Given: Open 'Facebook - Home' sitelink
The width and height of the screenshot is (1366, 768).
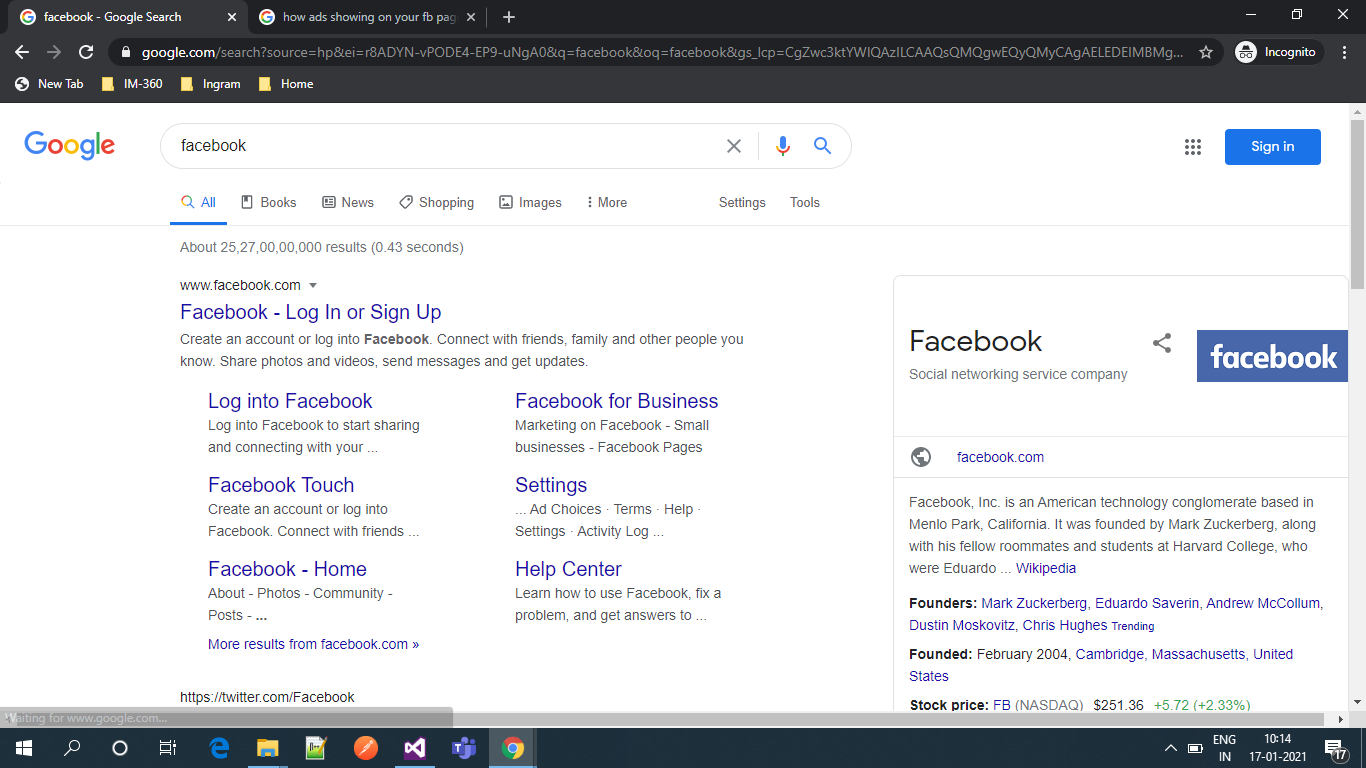Looking at the screenshot, I should click(288, 569).
